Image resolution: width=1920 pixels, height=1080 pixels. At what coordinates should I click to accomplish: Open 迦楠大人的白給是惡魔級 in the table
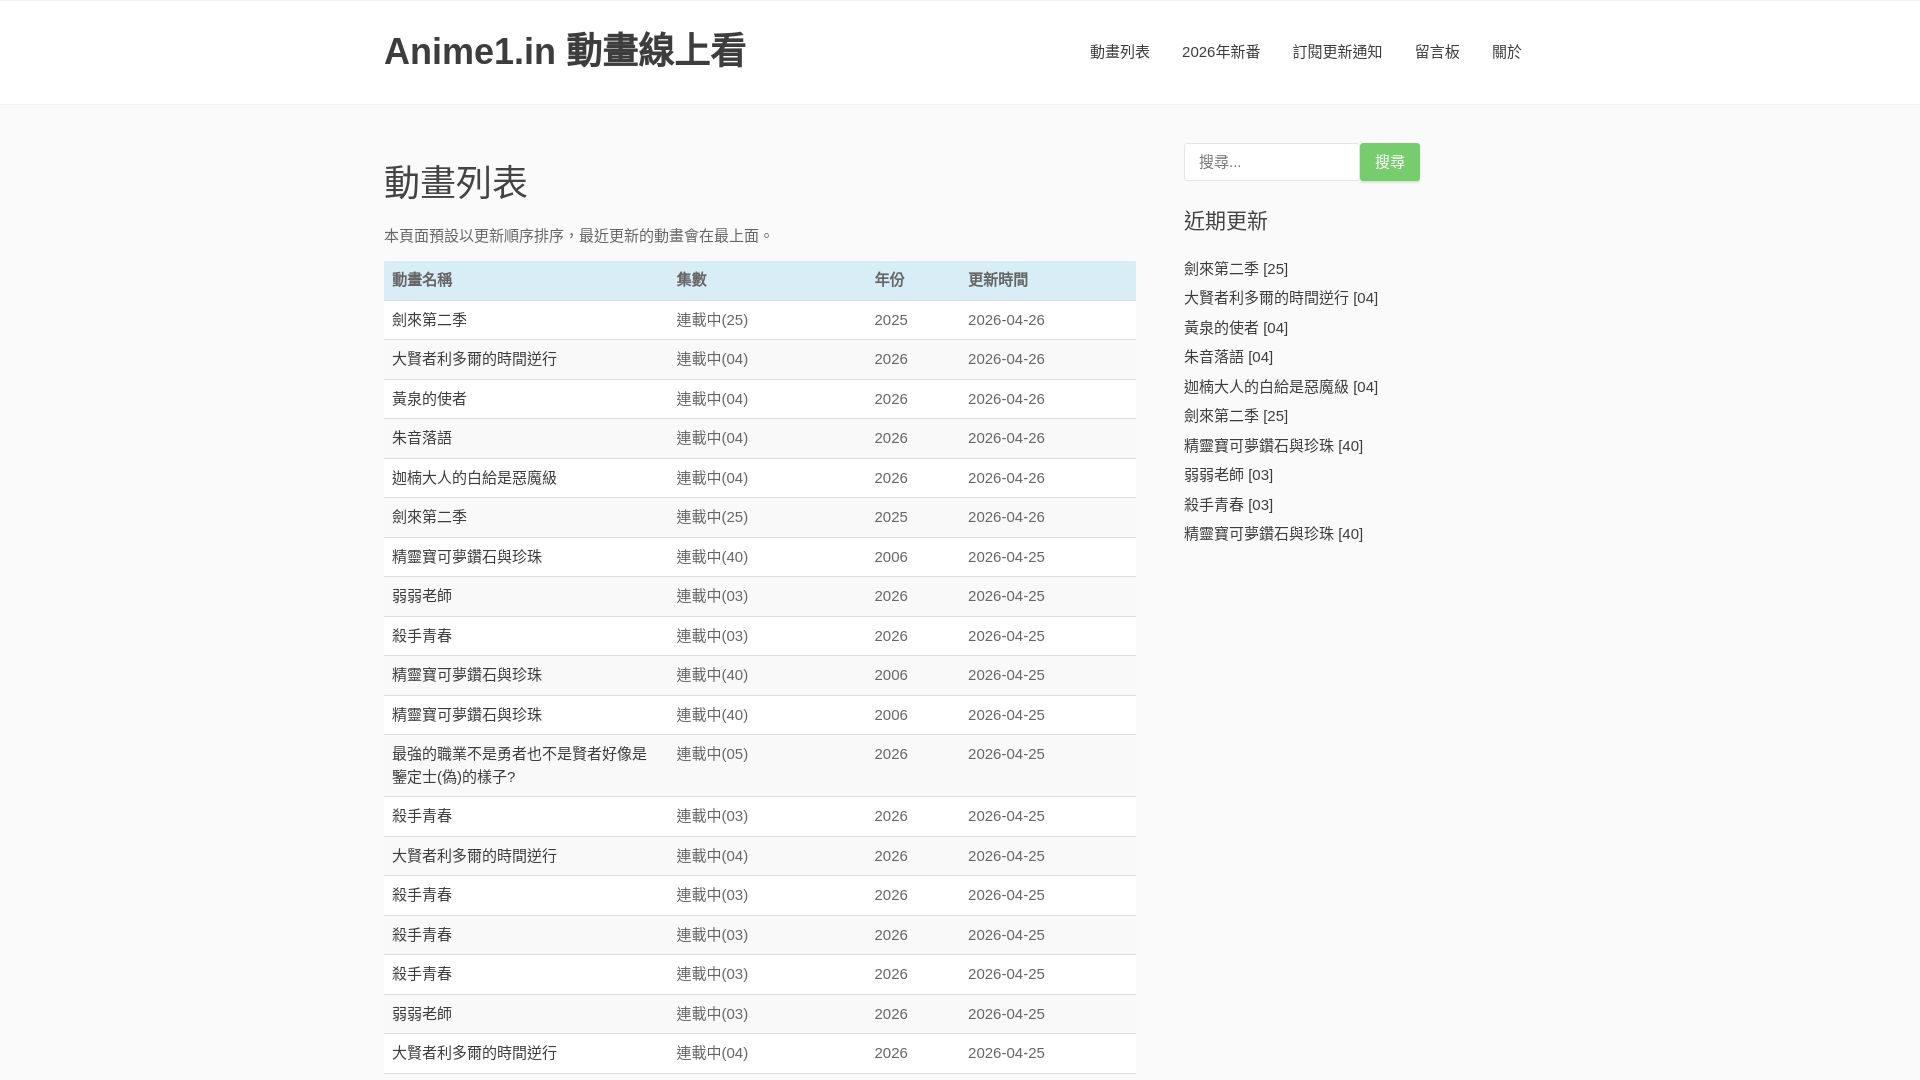(x=474, y=478)
